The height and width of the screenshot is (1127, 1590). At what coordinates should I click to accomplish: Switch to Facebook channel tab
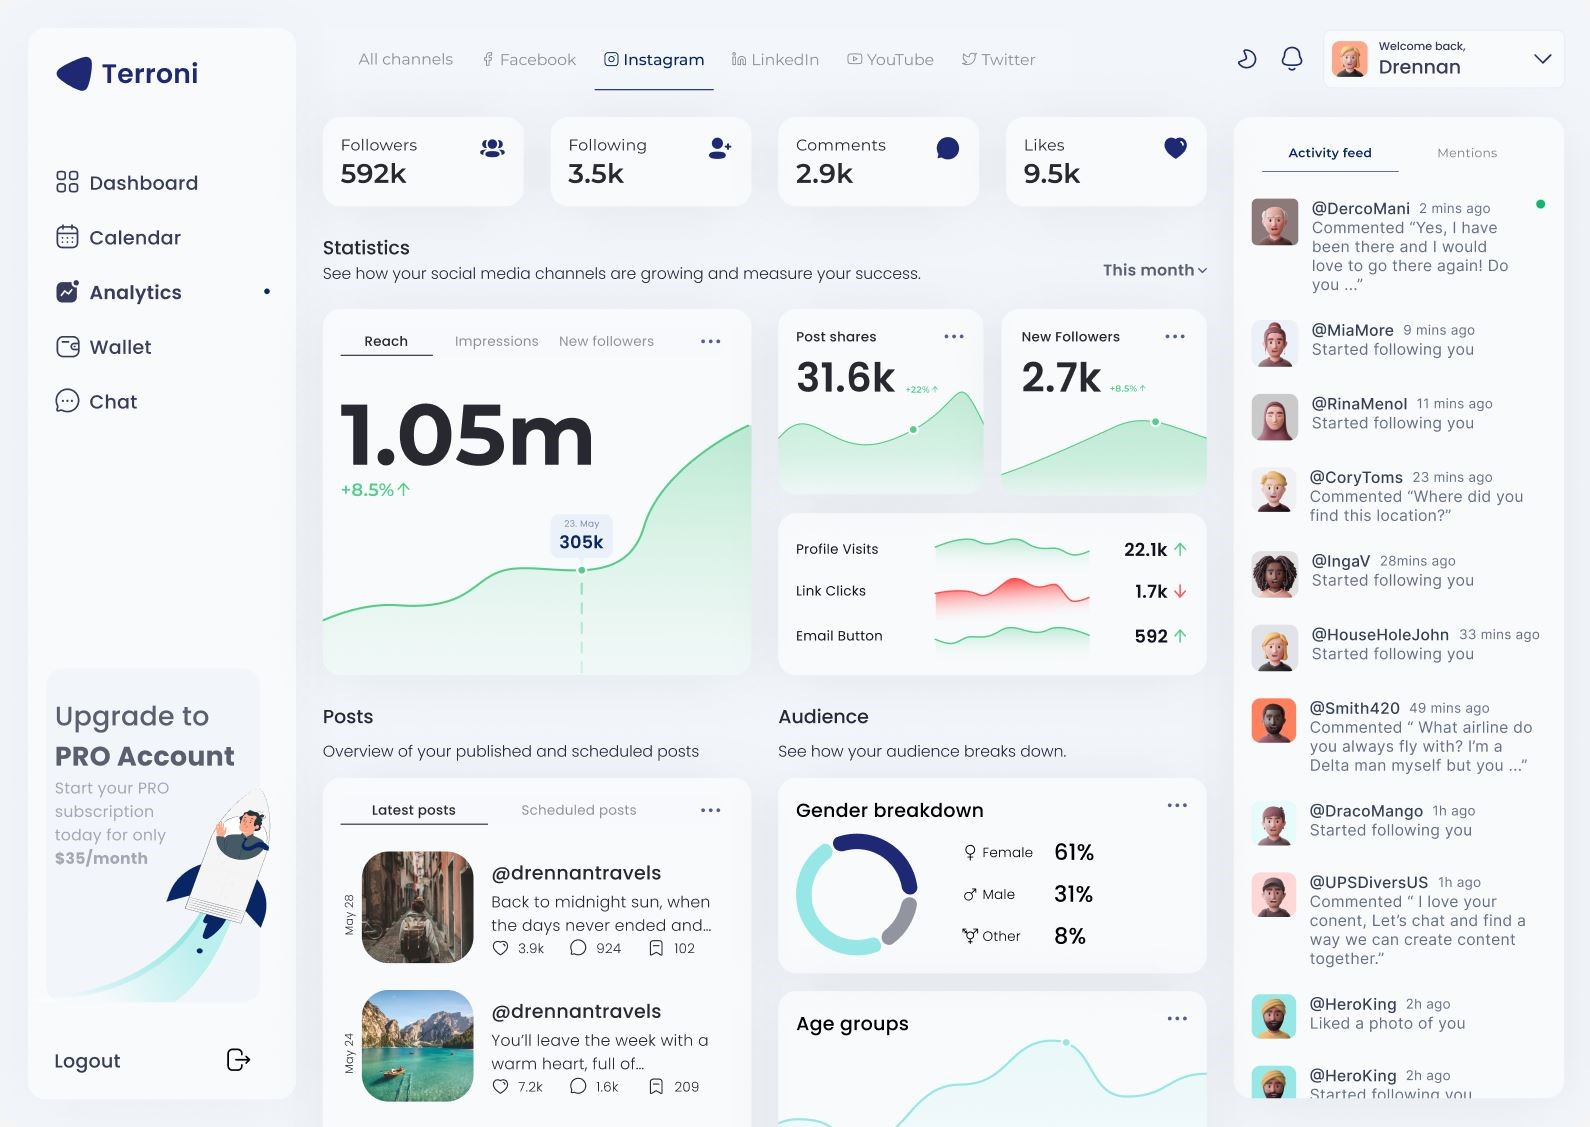529,59
